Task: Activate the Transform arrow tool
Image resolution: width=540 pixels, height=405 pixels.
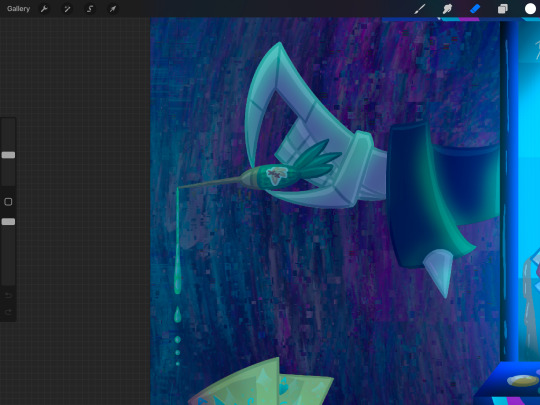Action: point(113,9)
